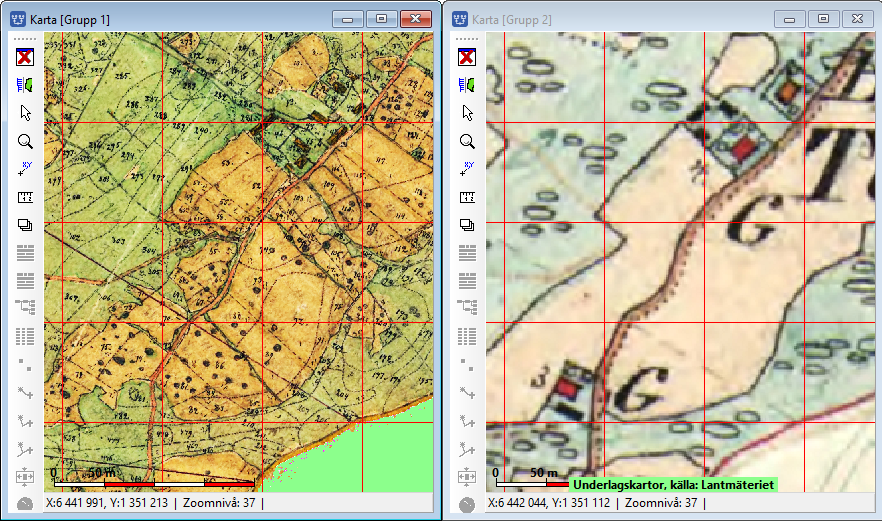Activate the ruler measure tool in Grupp 2
The image size is (882, 521).
467,197
